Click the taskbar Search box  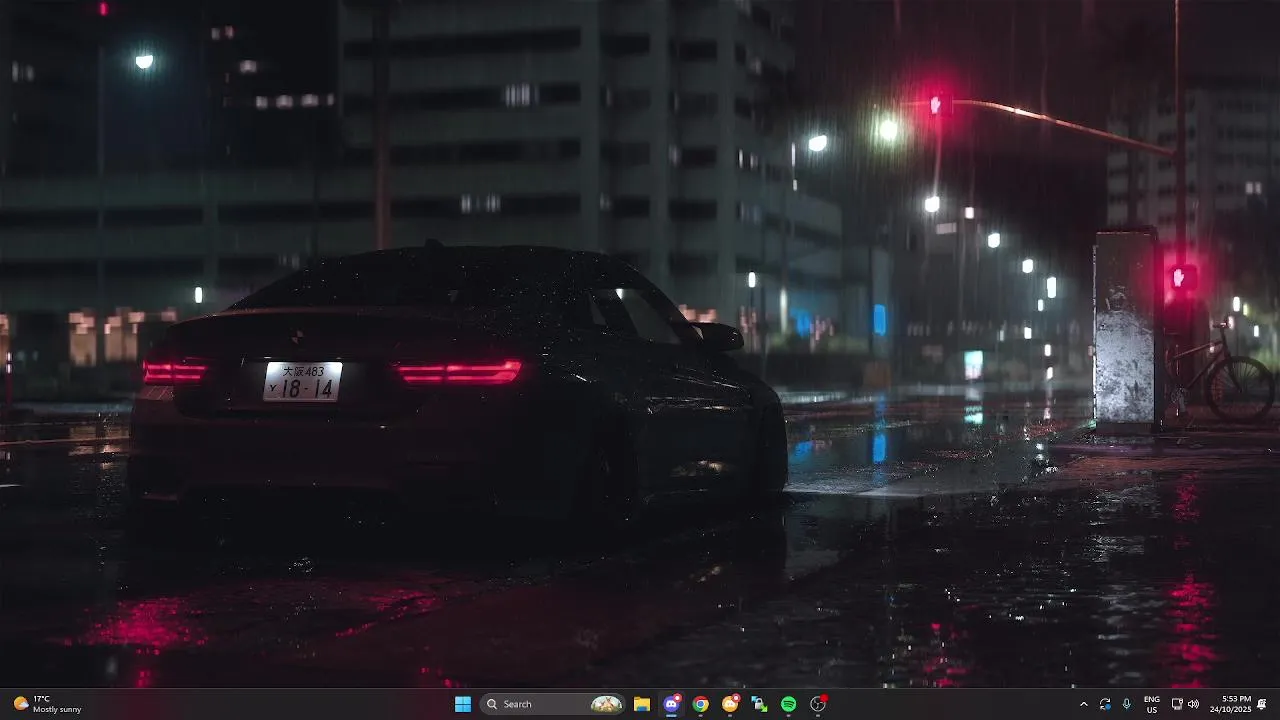(x=553, y=704)
